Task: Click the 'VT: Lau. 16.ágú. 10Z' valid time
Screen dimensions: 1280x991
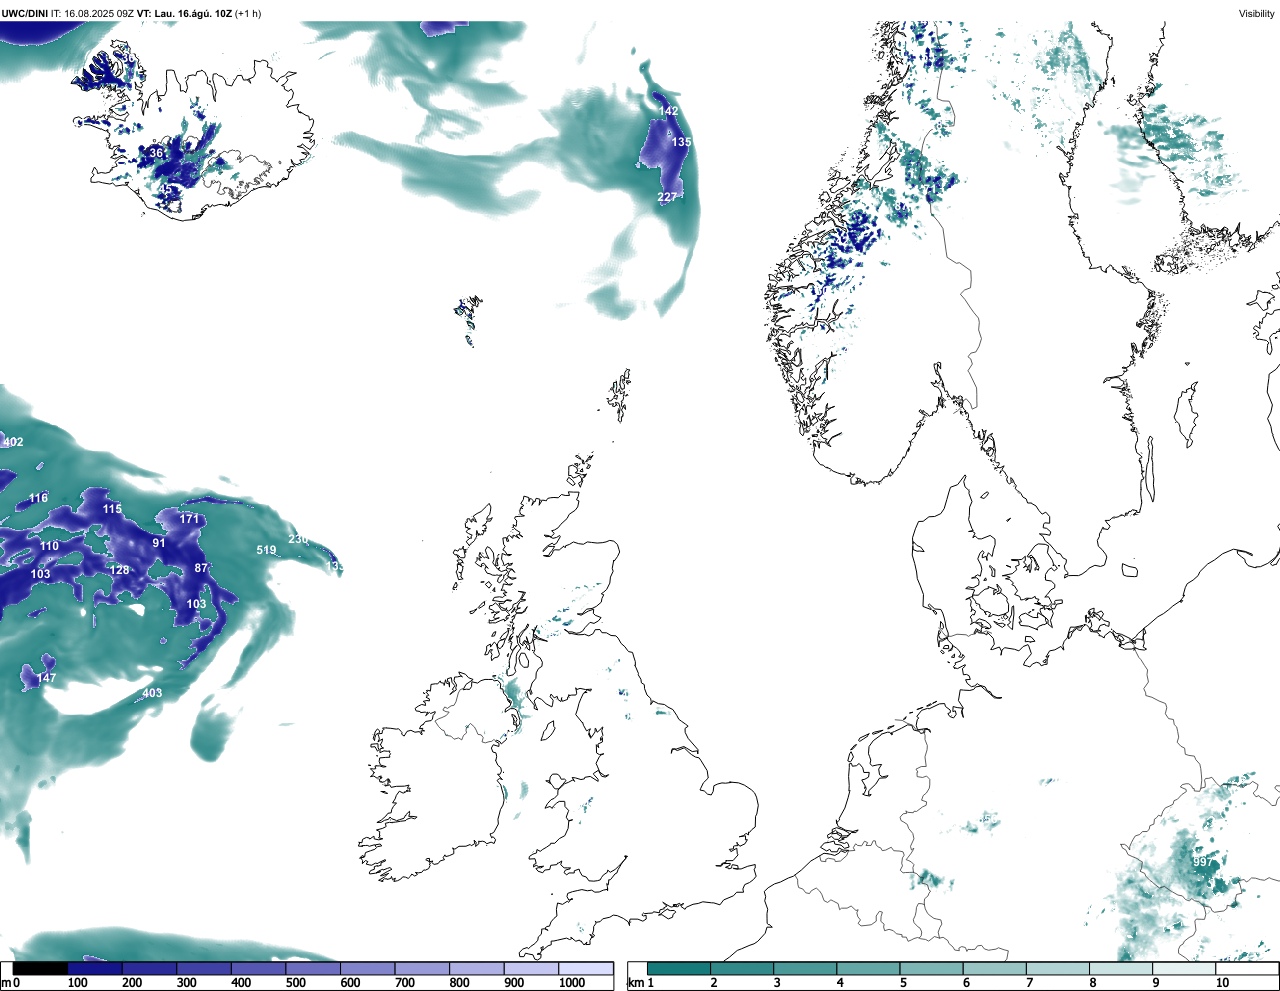Action: (x=184, y=13)
